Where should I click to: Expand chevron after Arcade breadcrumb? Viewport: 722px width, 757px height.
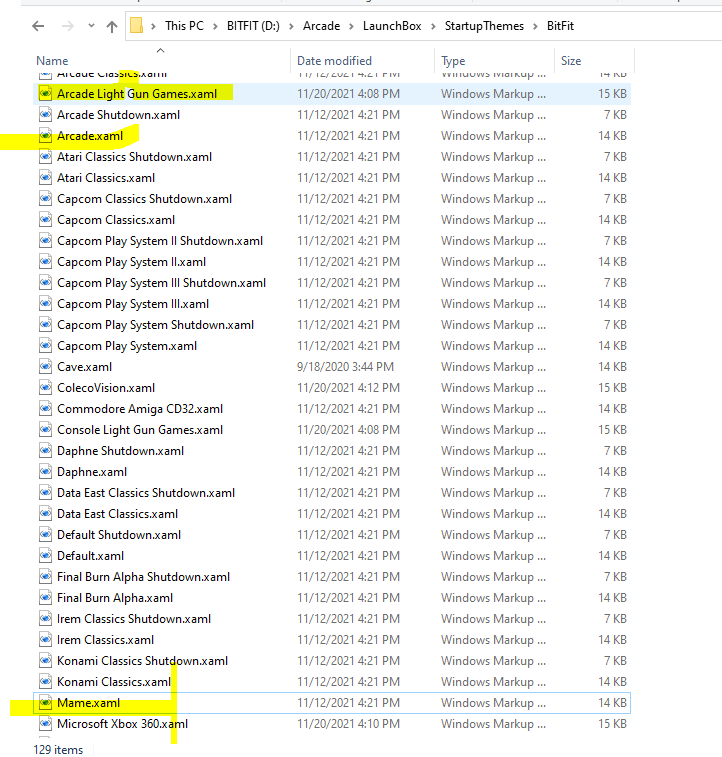pos(351,26)
